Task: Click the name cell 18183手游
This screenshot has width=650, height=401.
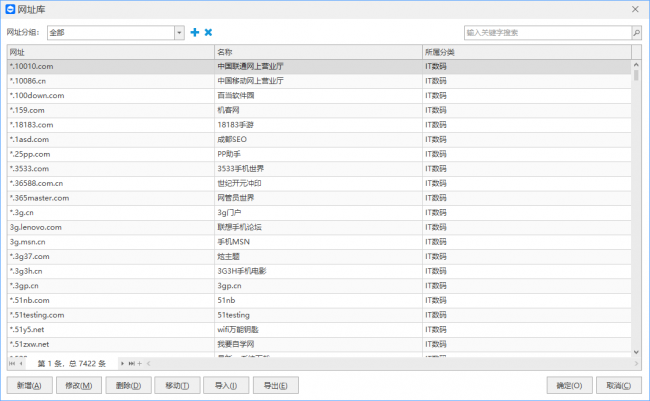Action: [x=318, y=125]
